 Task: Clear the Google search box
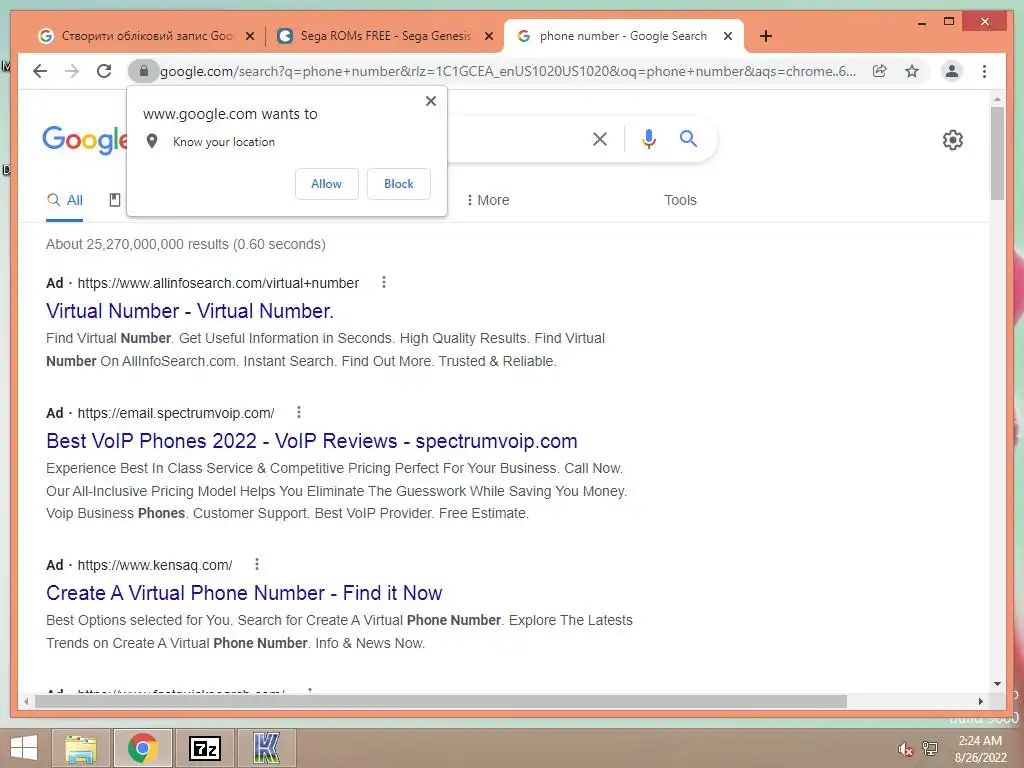[600, 138]
